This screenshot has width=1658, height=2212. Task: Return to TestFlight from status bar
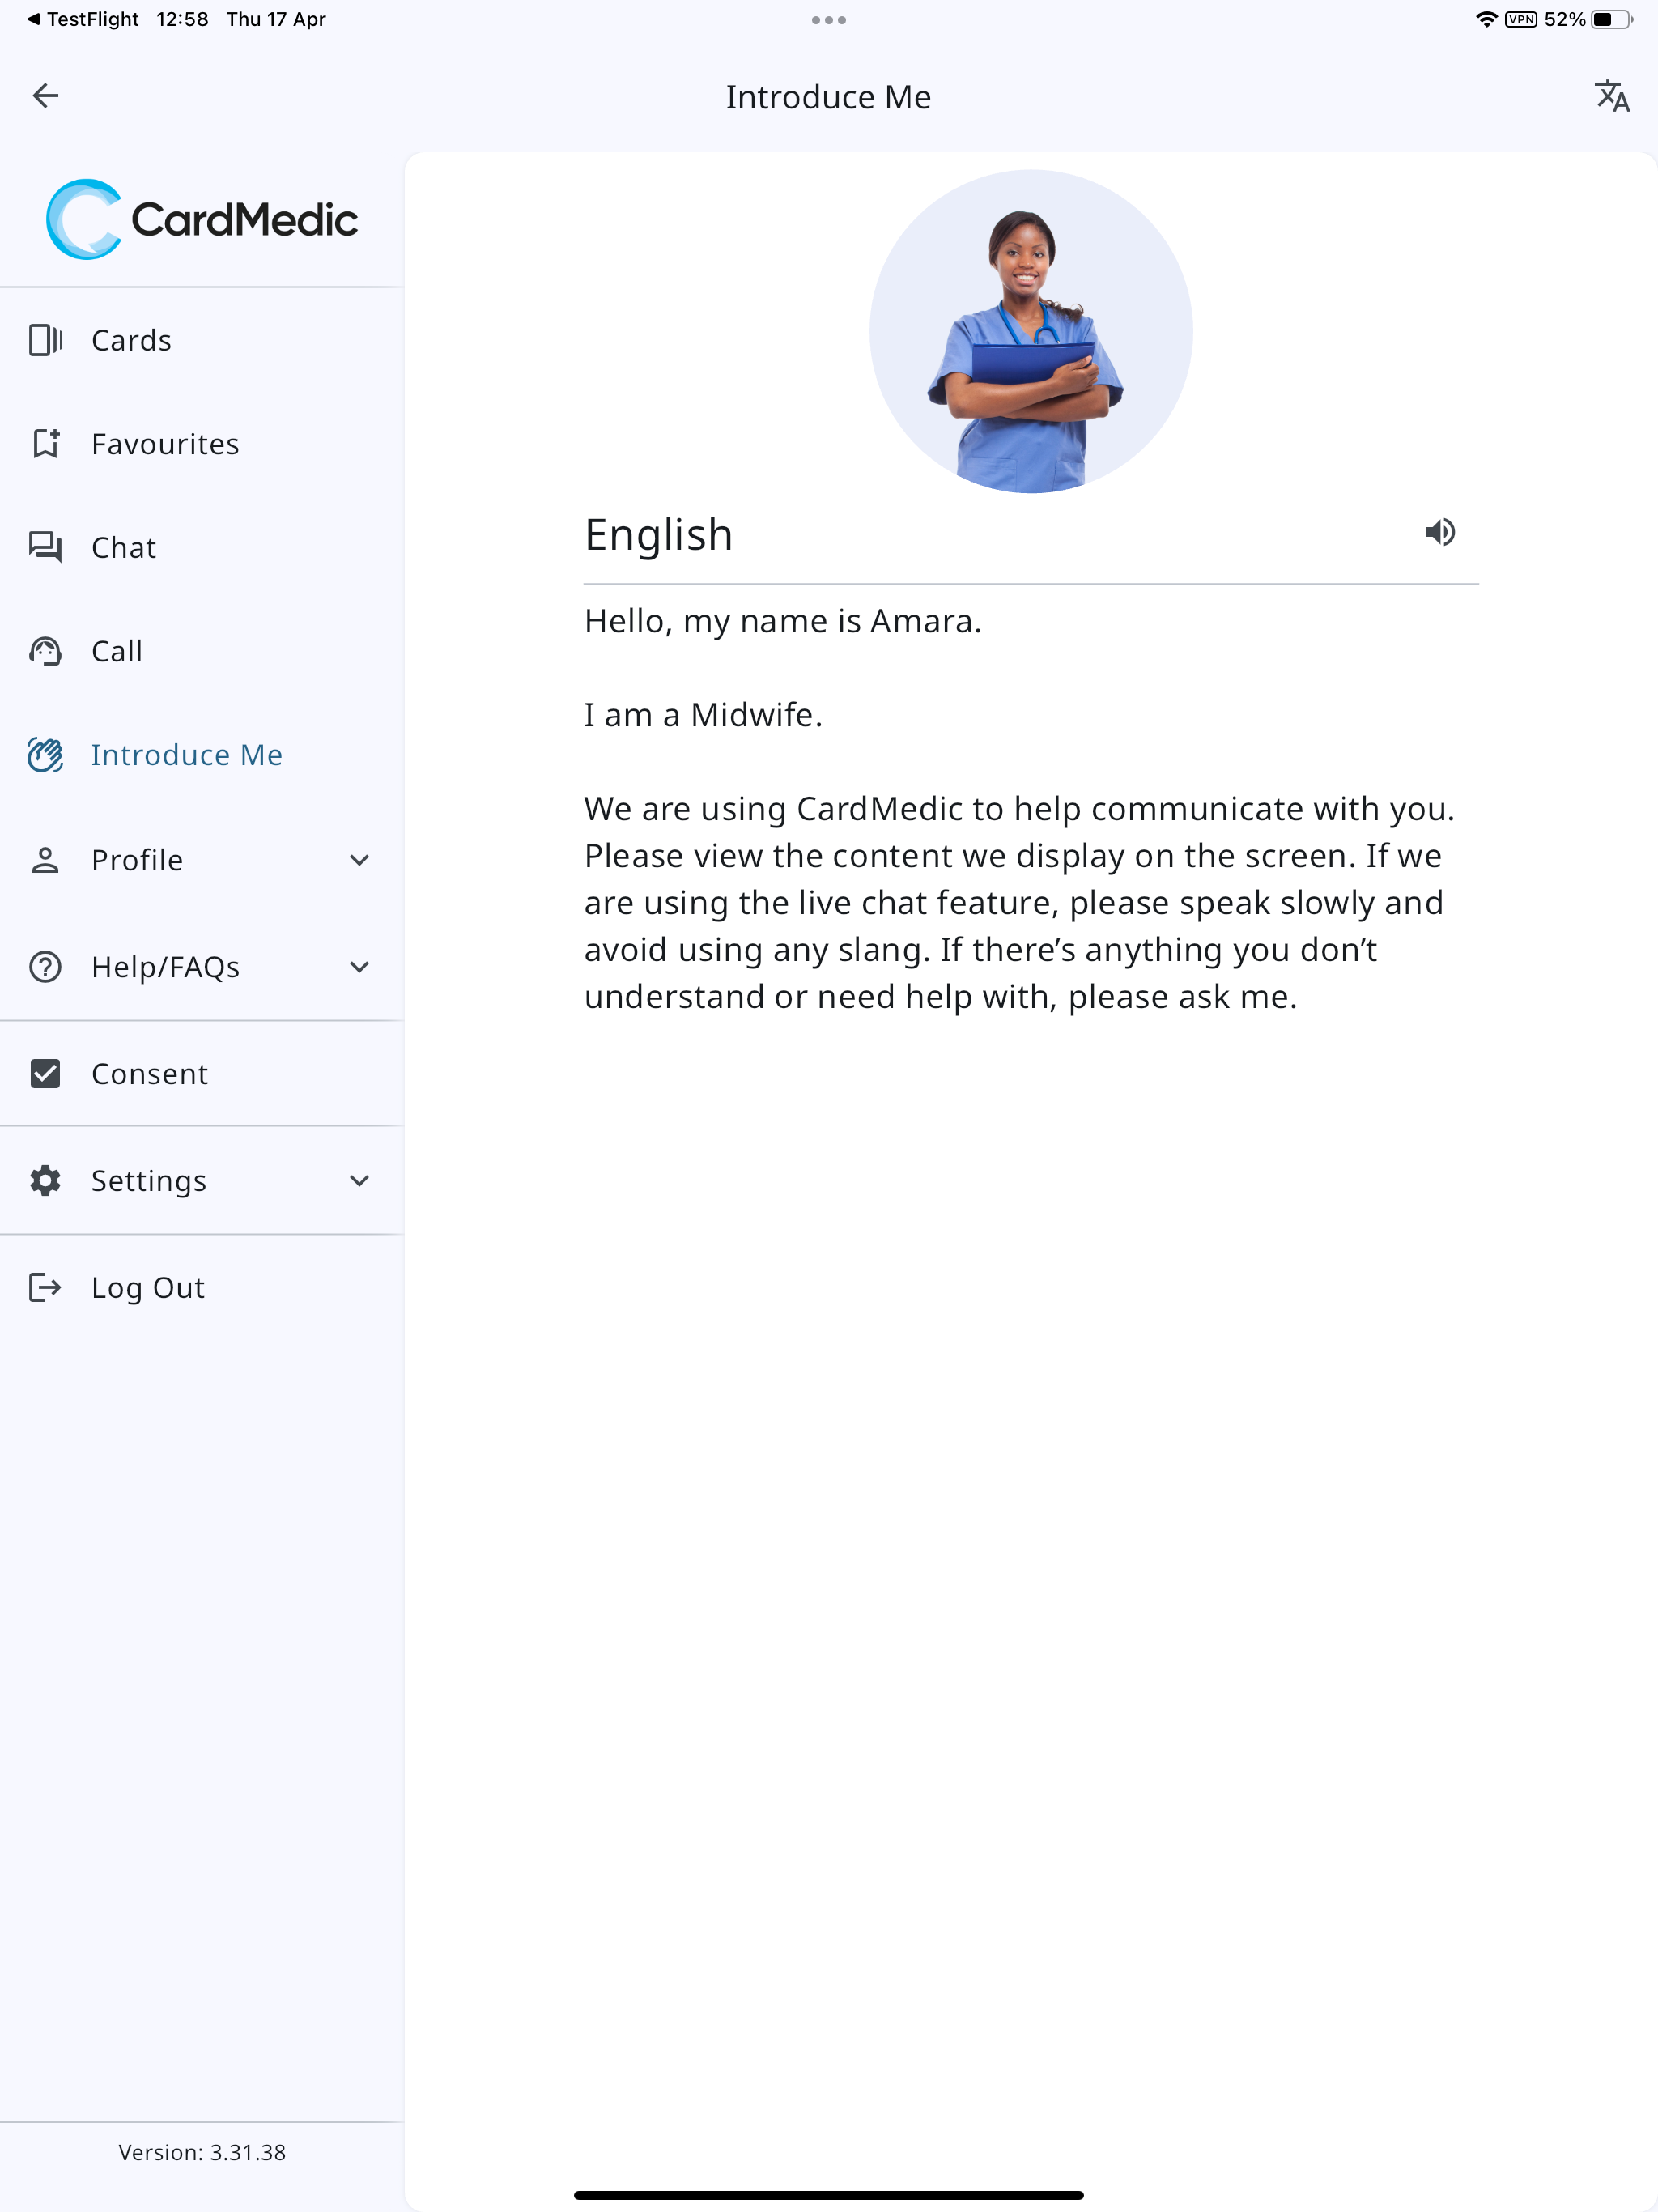(83, 19)
